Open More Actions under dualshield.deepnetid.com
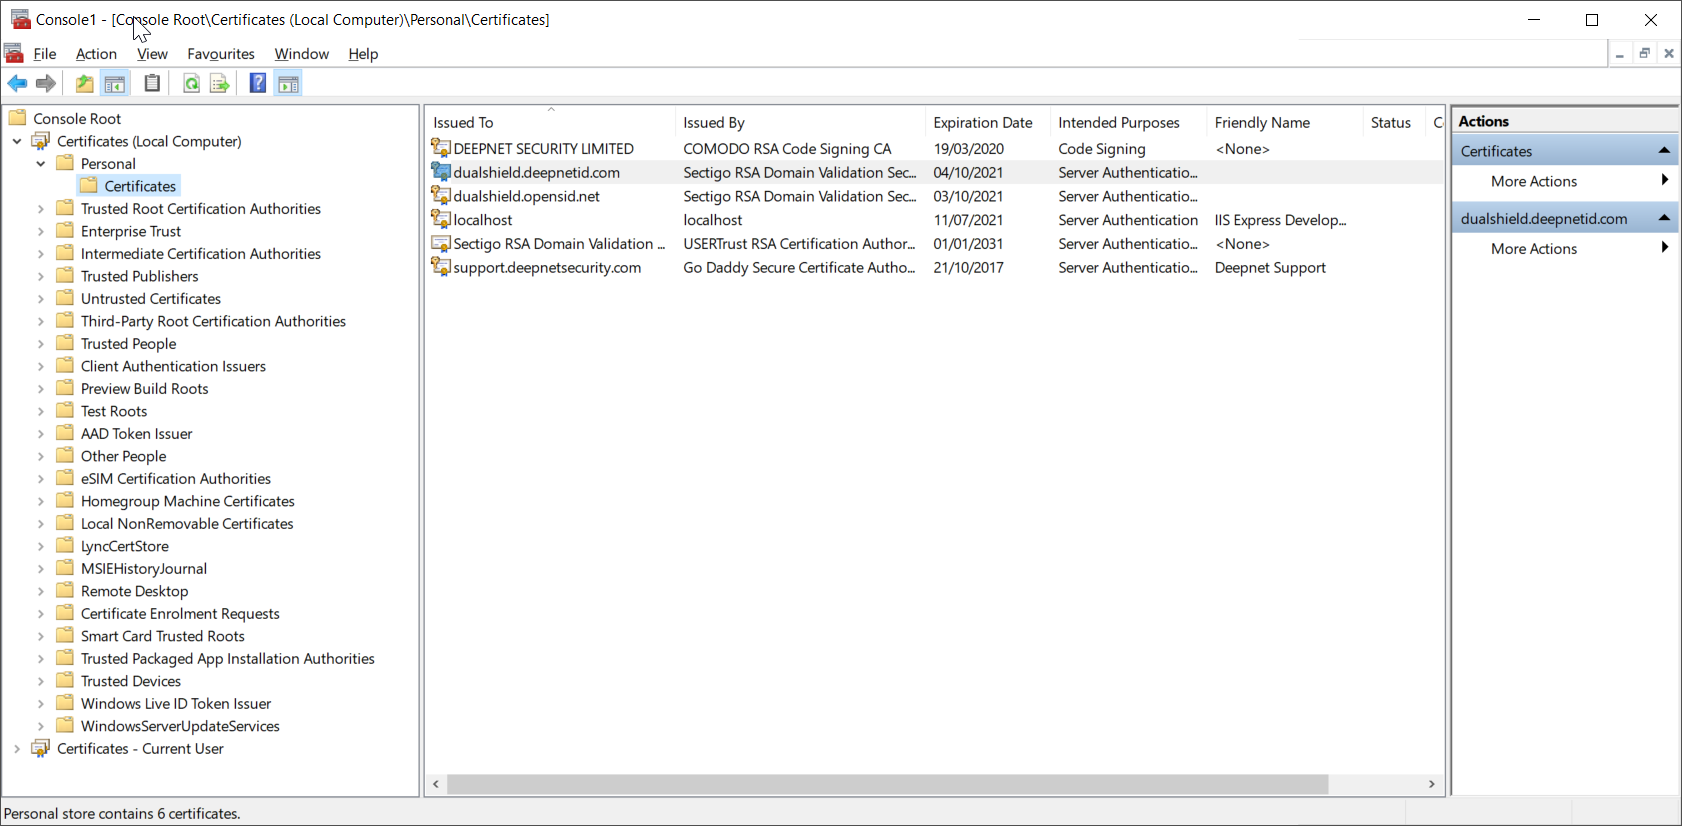This screenshot has height=826, width=1682. click(1533, 249)
